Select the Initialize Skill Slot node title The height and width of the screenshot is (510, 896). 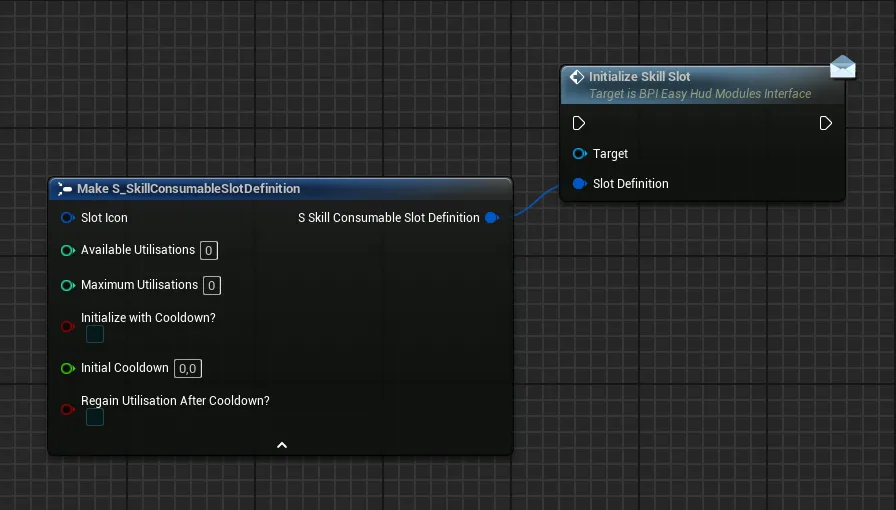point(639,77)
